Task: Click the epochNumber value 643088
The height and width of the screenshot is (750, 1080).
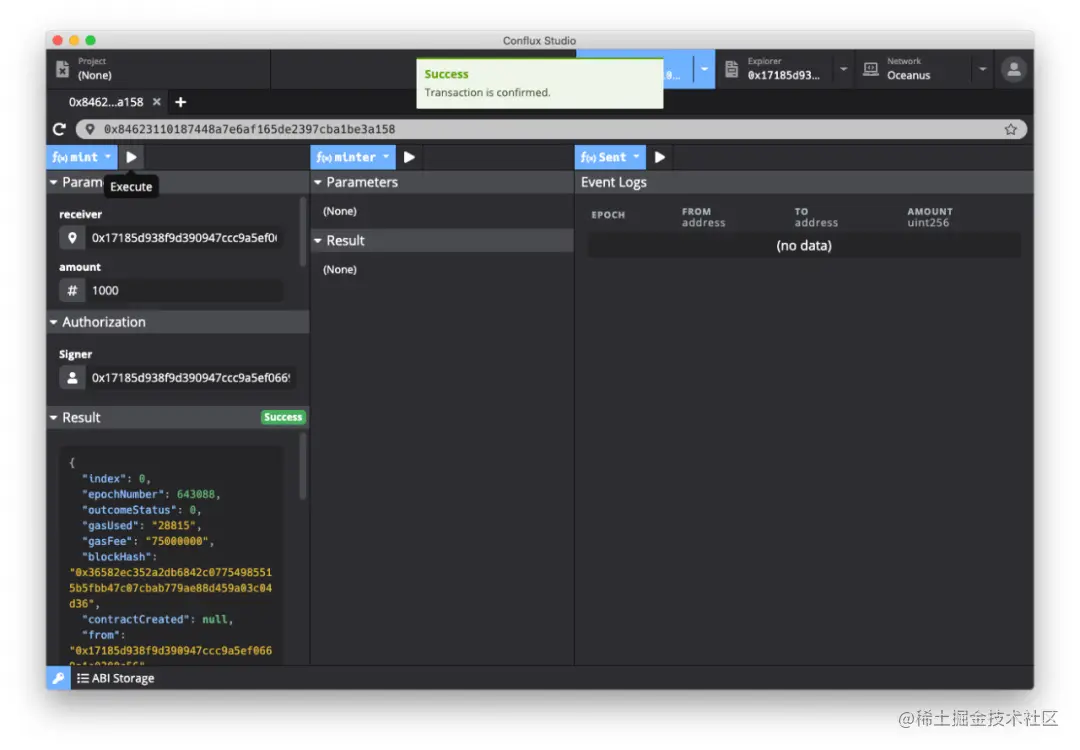Action: [196, 494]
